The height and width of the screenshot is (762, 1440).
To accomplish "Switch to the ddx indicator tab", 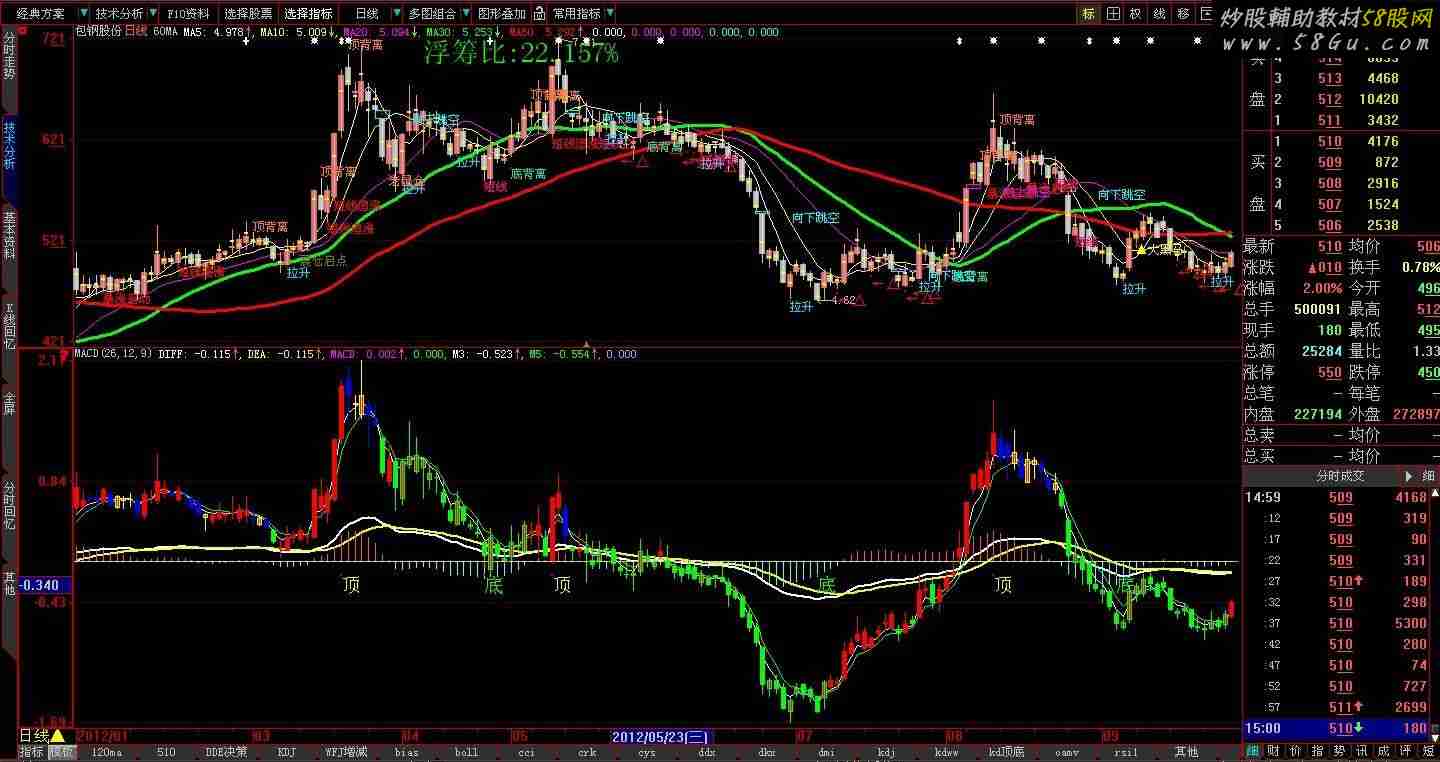I will coord(706,752).
